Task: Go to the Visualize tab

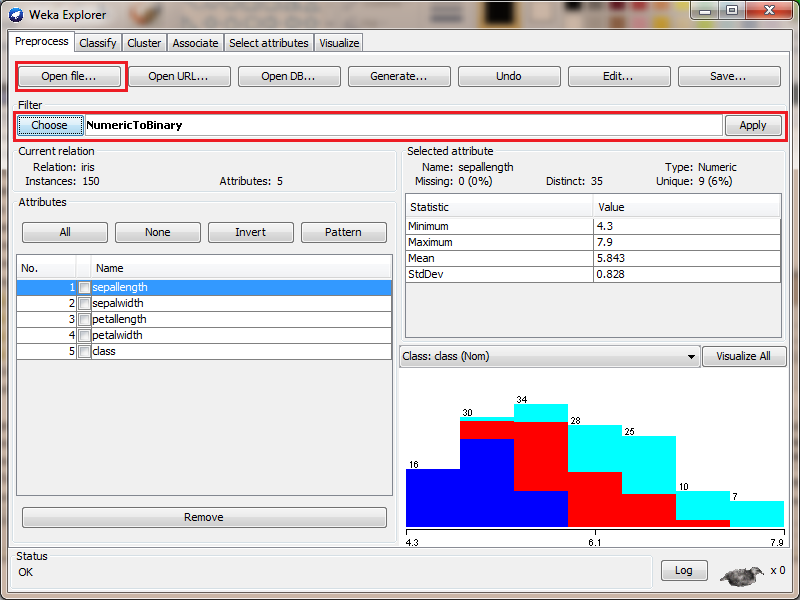Action: (339, 43)
